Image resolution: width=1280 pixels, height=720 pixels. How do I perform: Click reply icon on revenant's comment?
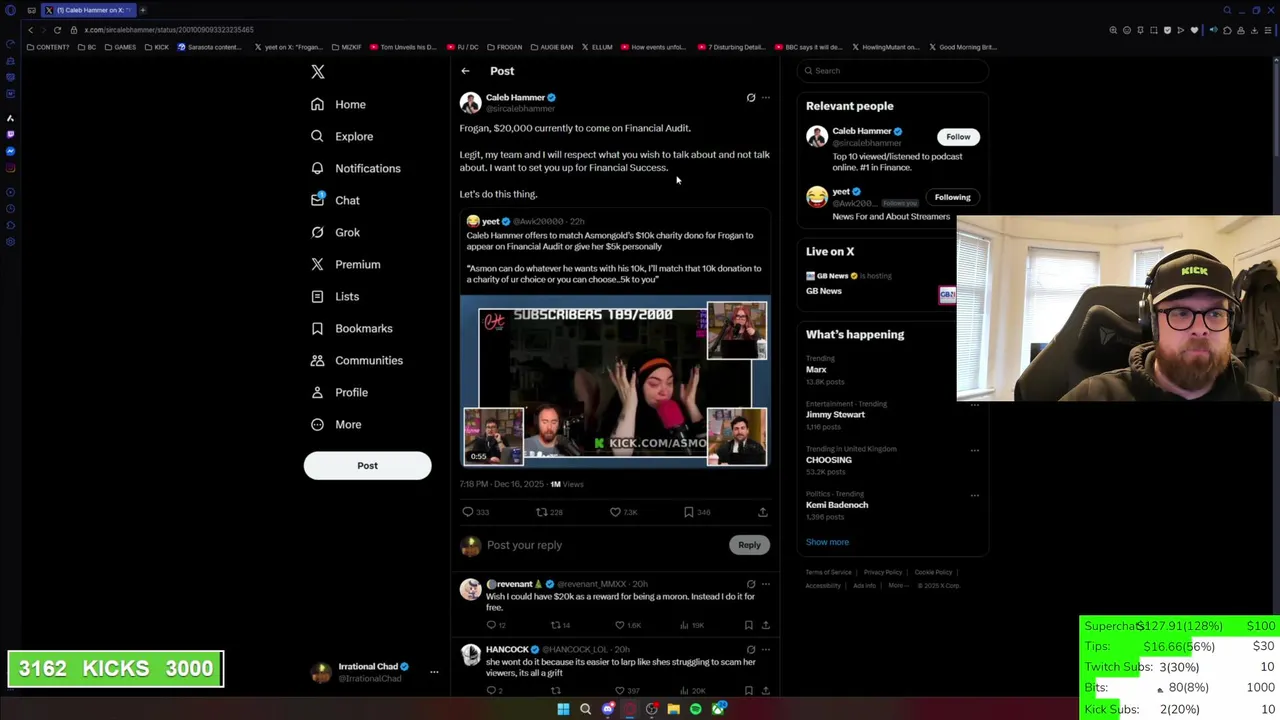pos(491,625)
